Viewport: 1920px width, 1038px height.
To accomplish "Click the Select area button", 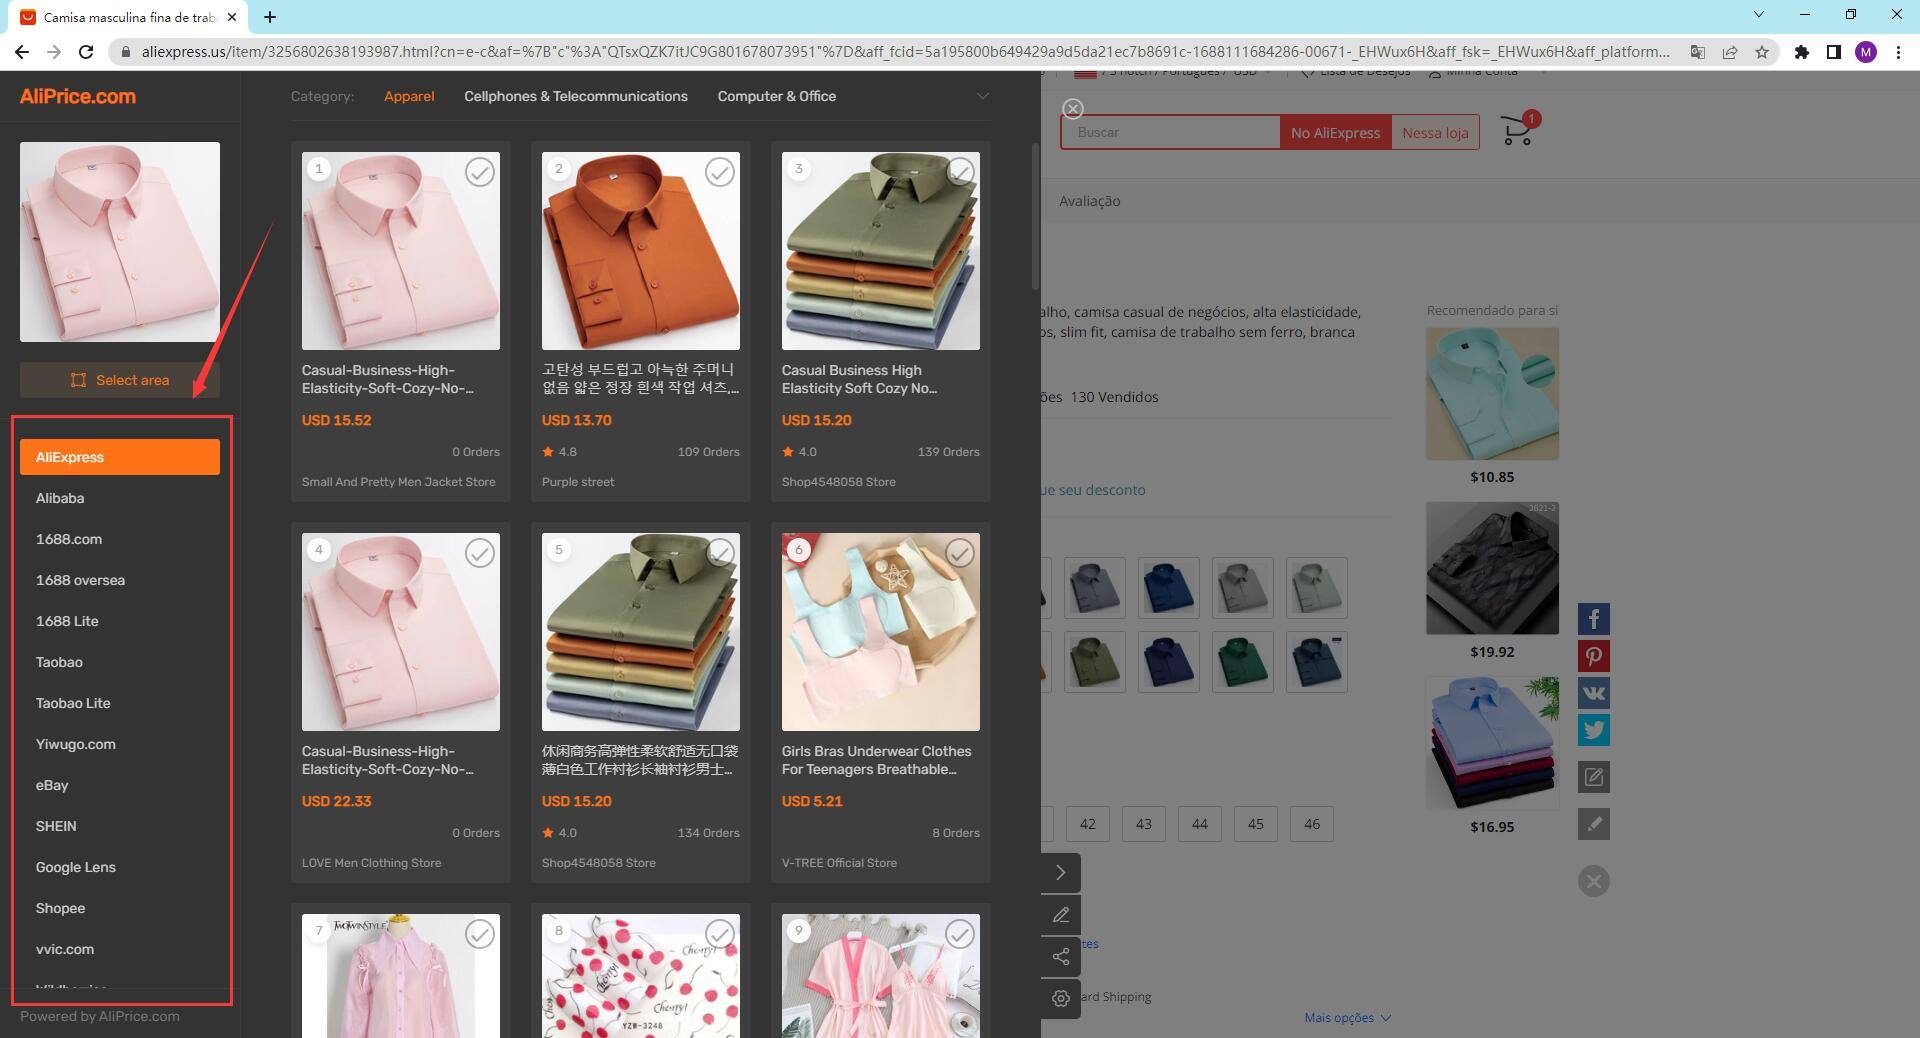I will tap(120, 380).
